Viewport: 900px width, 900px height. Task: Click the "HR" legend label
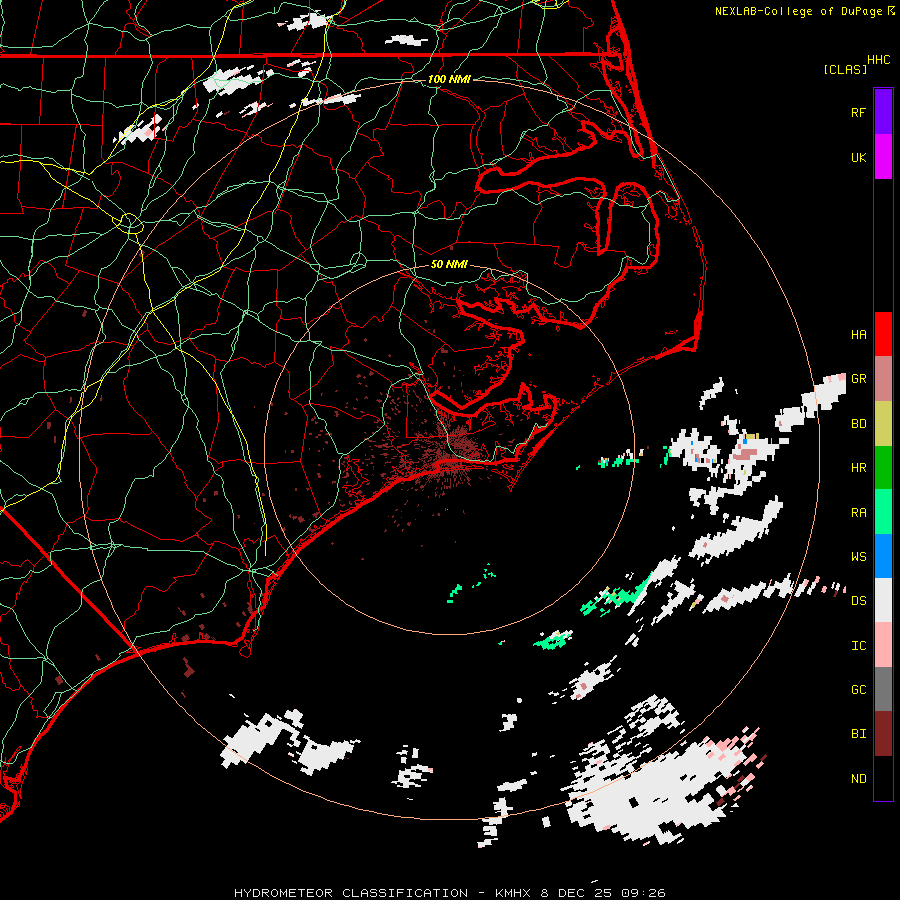tap(858, 468)
